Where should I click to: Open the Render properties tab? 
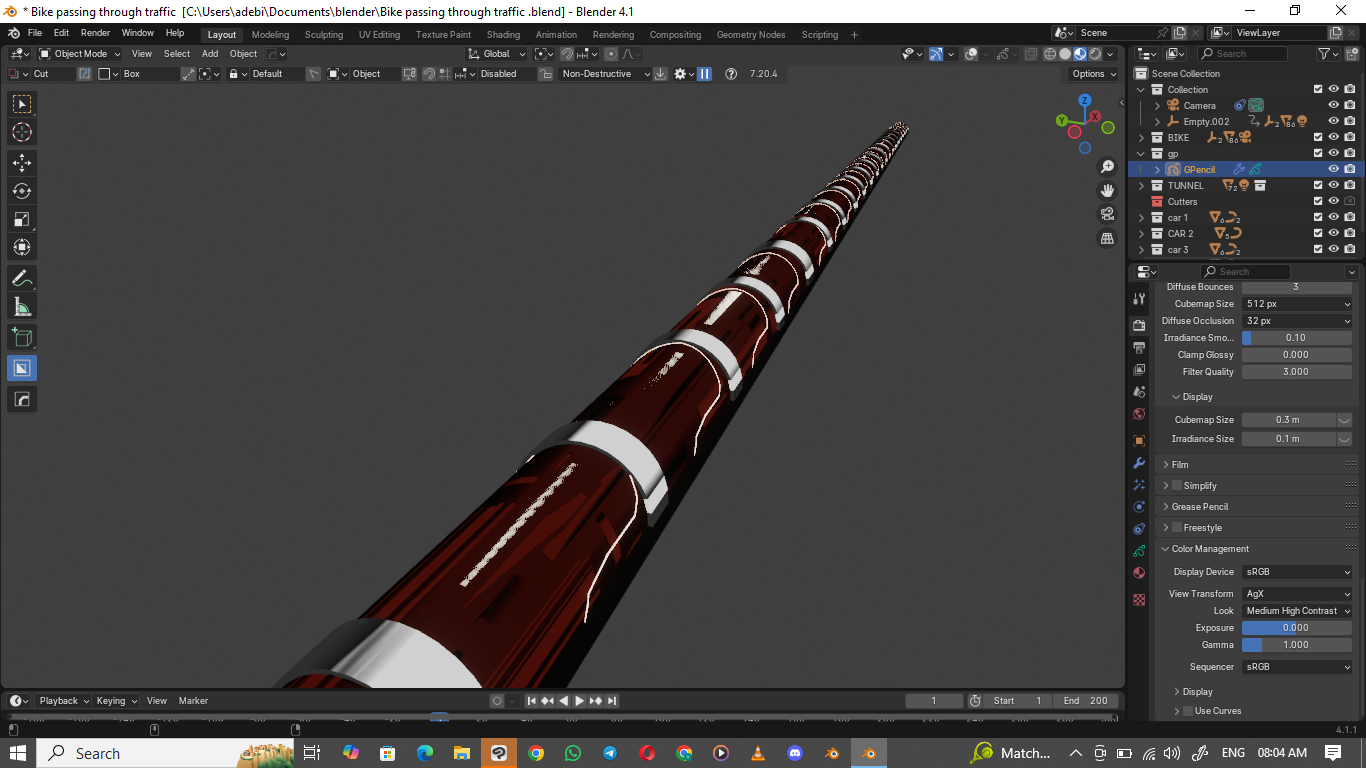point(1139,325)
